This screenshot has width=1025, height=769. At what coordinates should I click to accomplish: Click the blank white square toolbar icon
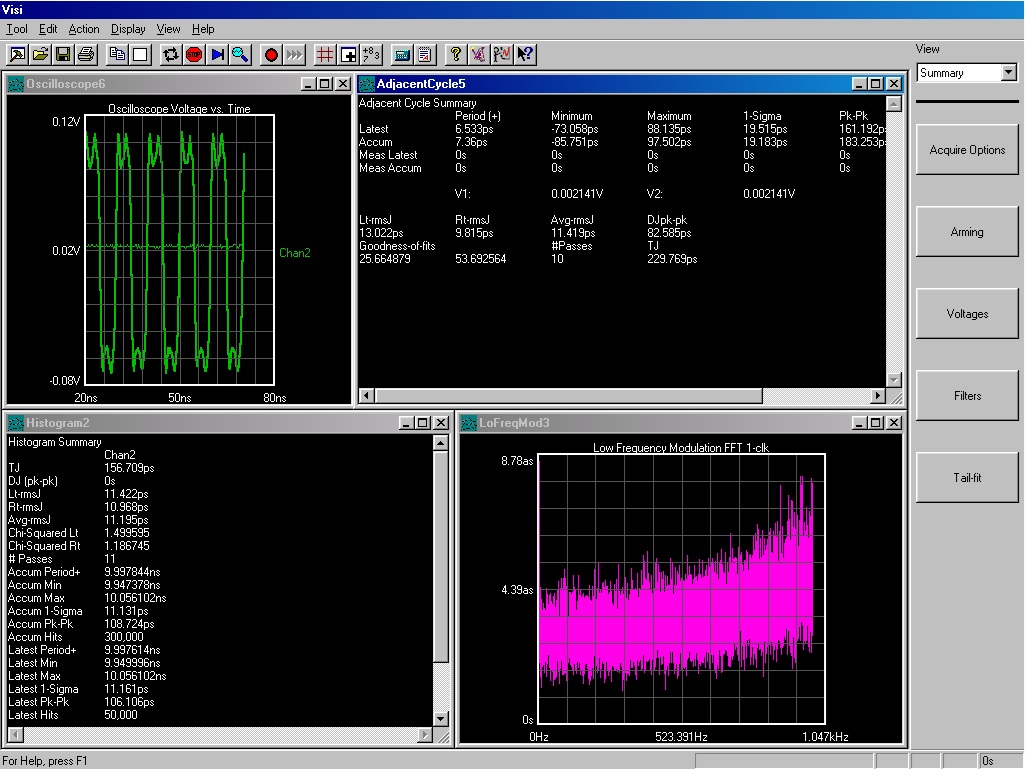tap(141, 55)
